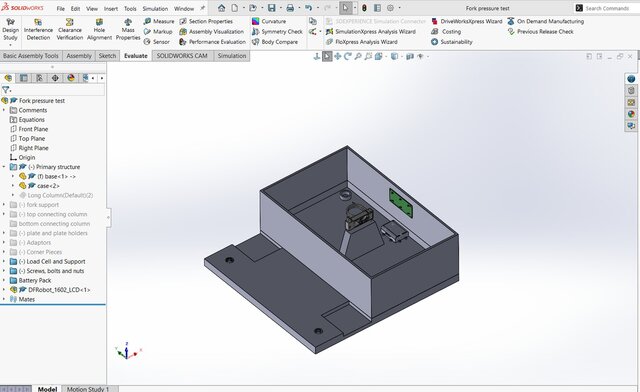Expand Screws, bolts and nuts folder
Screen dimensions: 640x392
(x=4, y=271)
